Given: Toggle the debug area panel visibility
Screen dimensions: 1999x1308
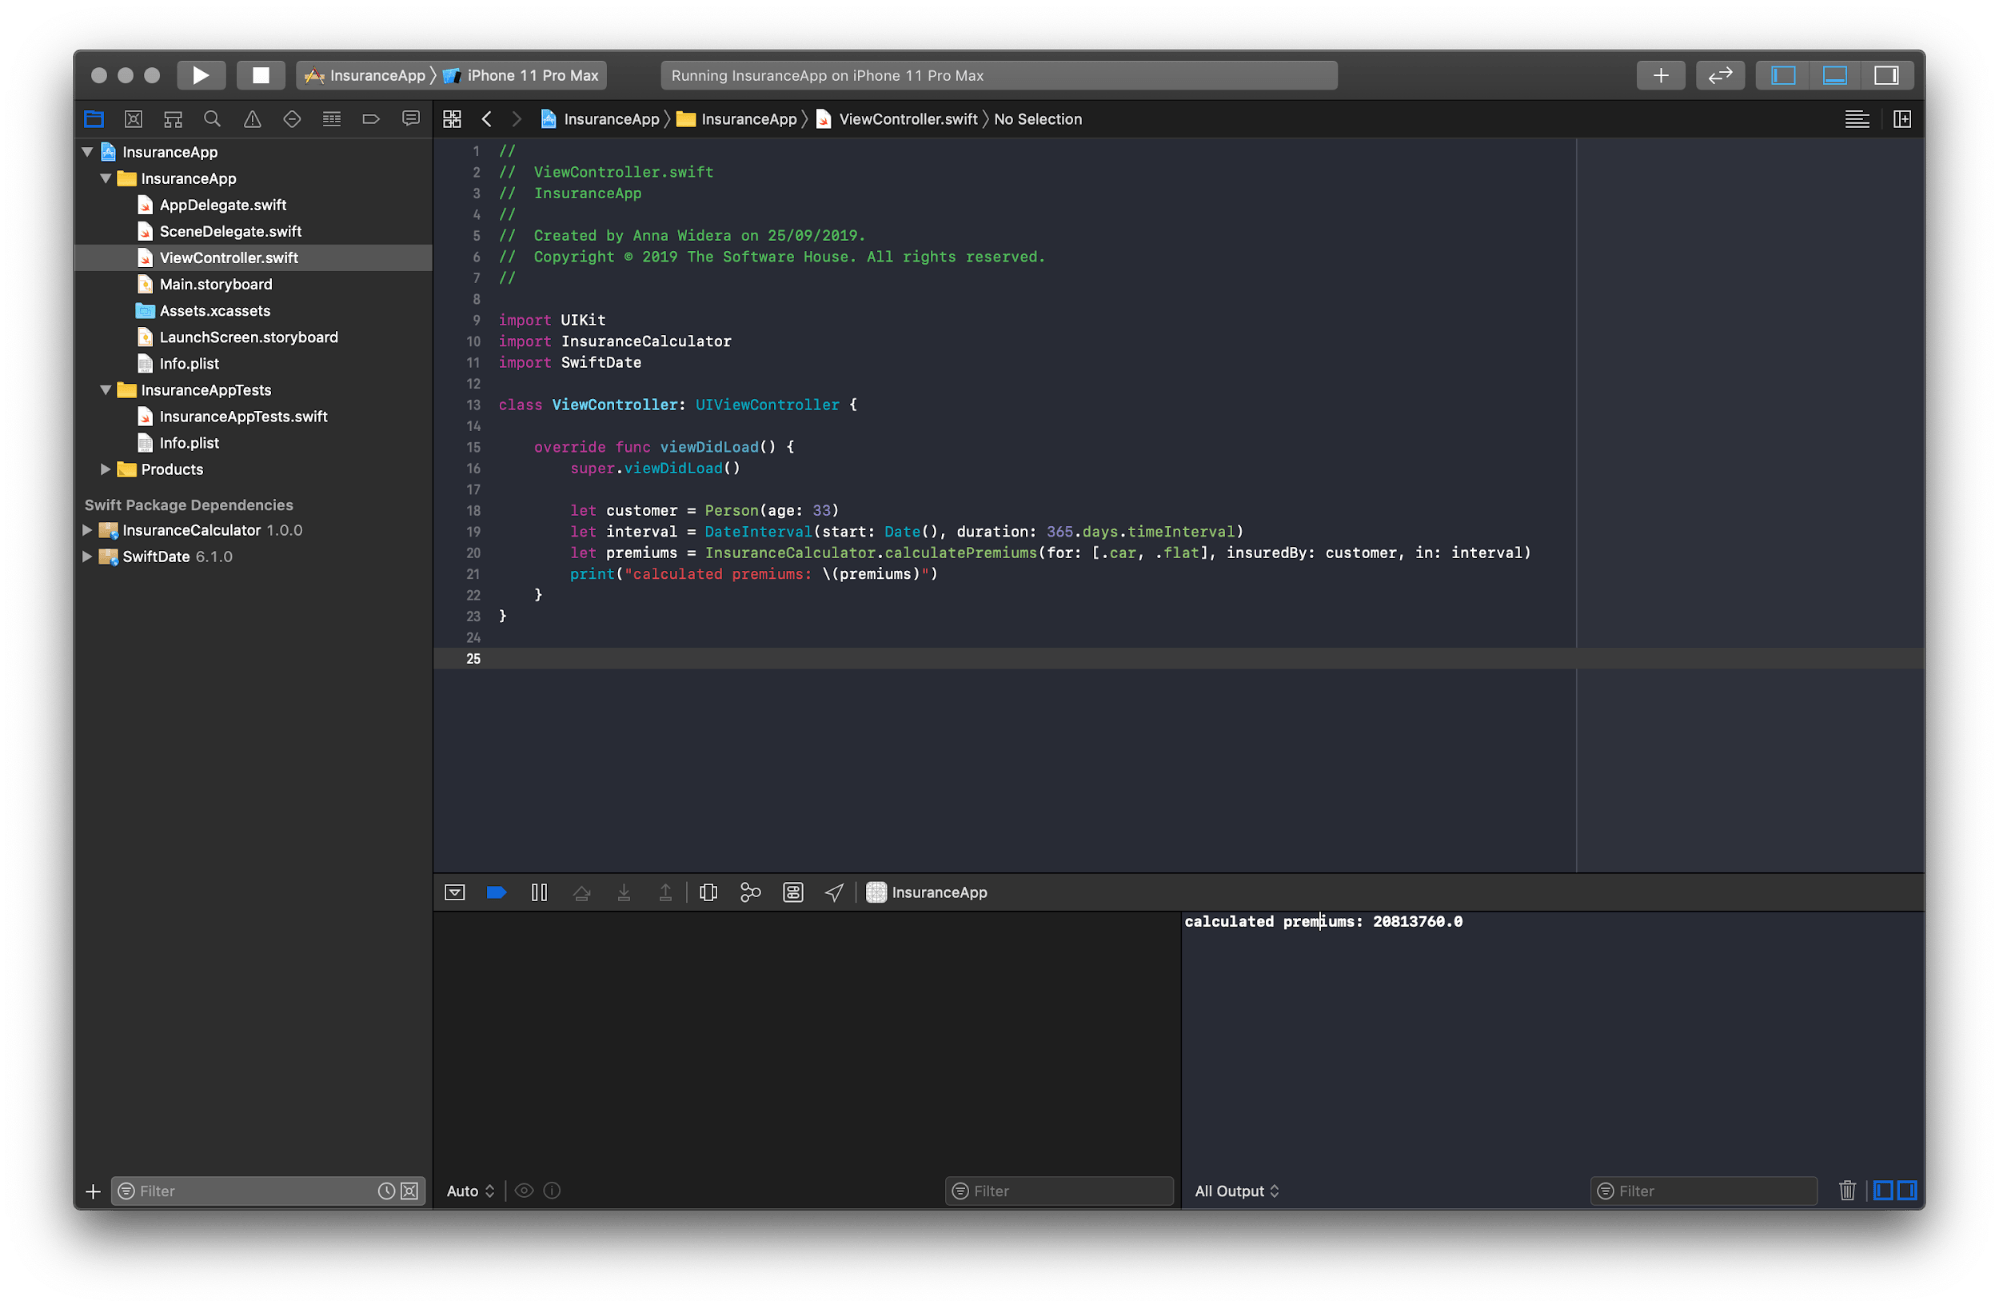Looking at the screenshot, I should coord(1835,75).
